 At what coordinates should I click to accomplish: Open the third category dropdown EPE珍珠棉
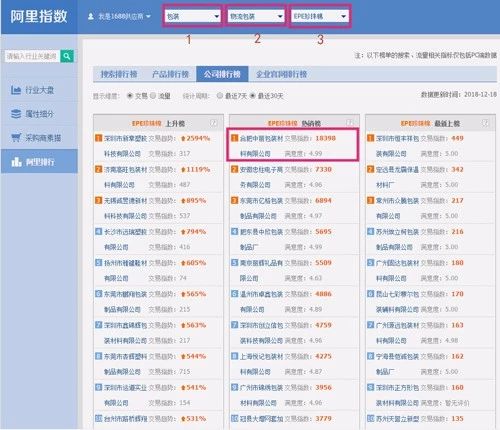point(320,16)
